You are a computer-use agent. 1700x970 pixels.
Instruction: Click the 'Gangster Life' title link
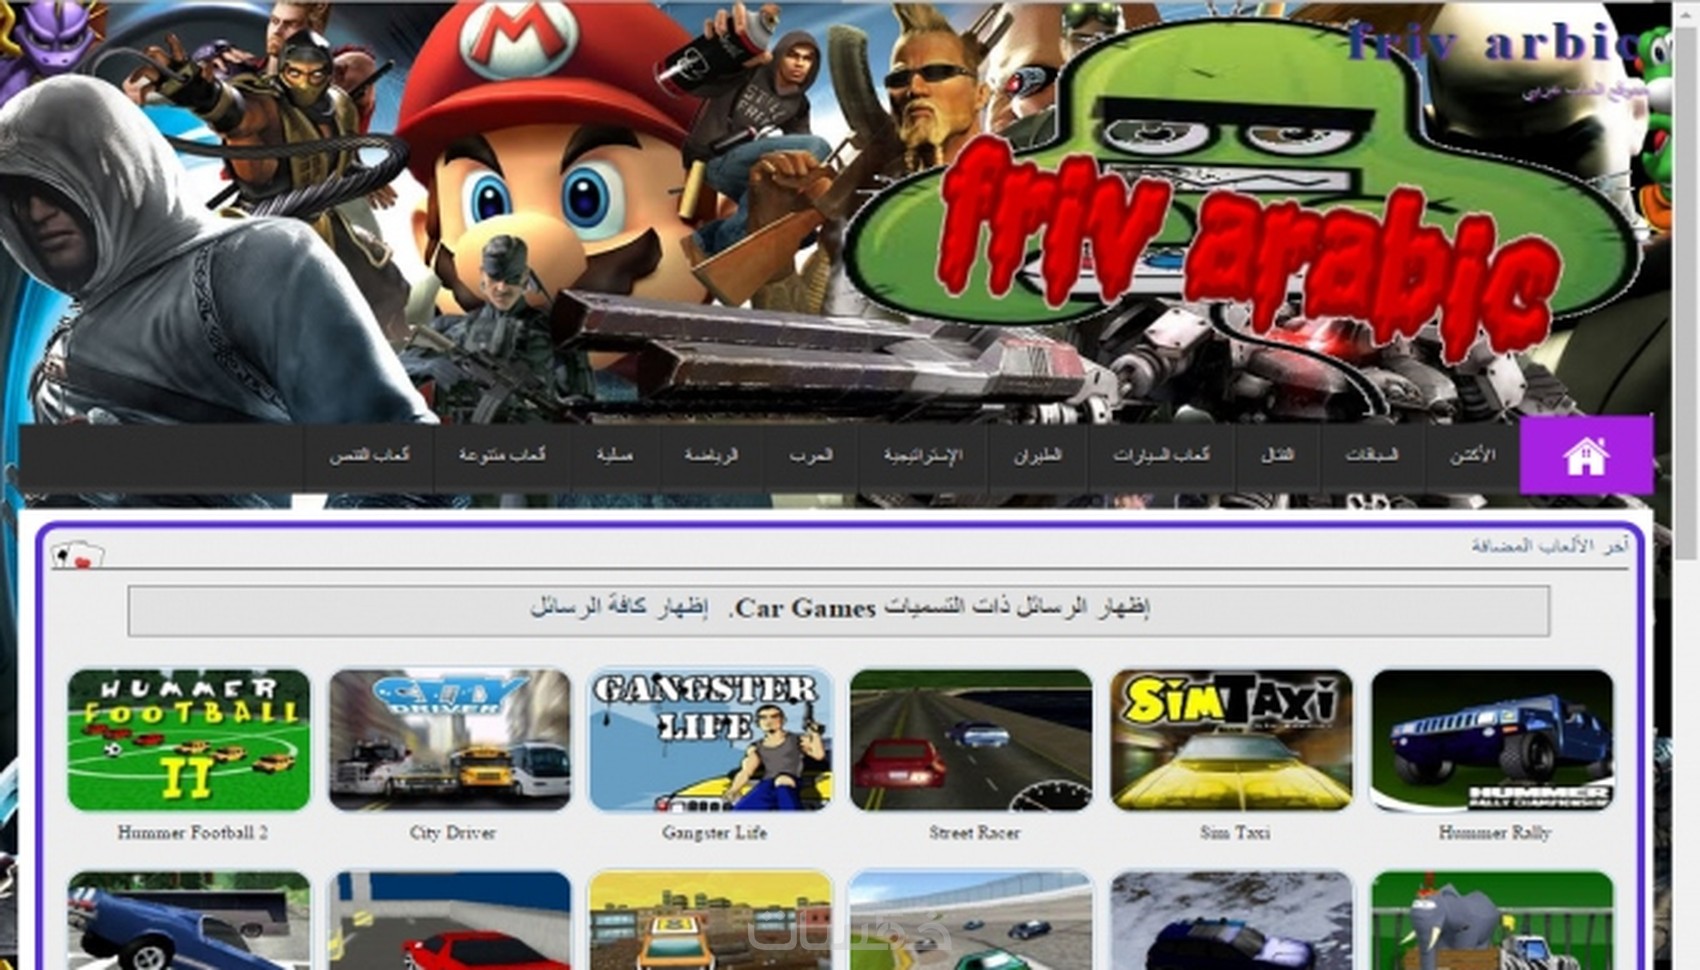click(714, 832)
